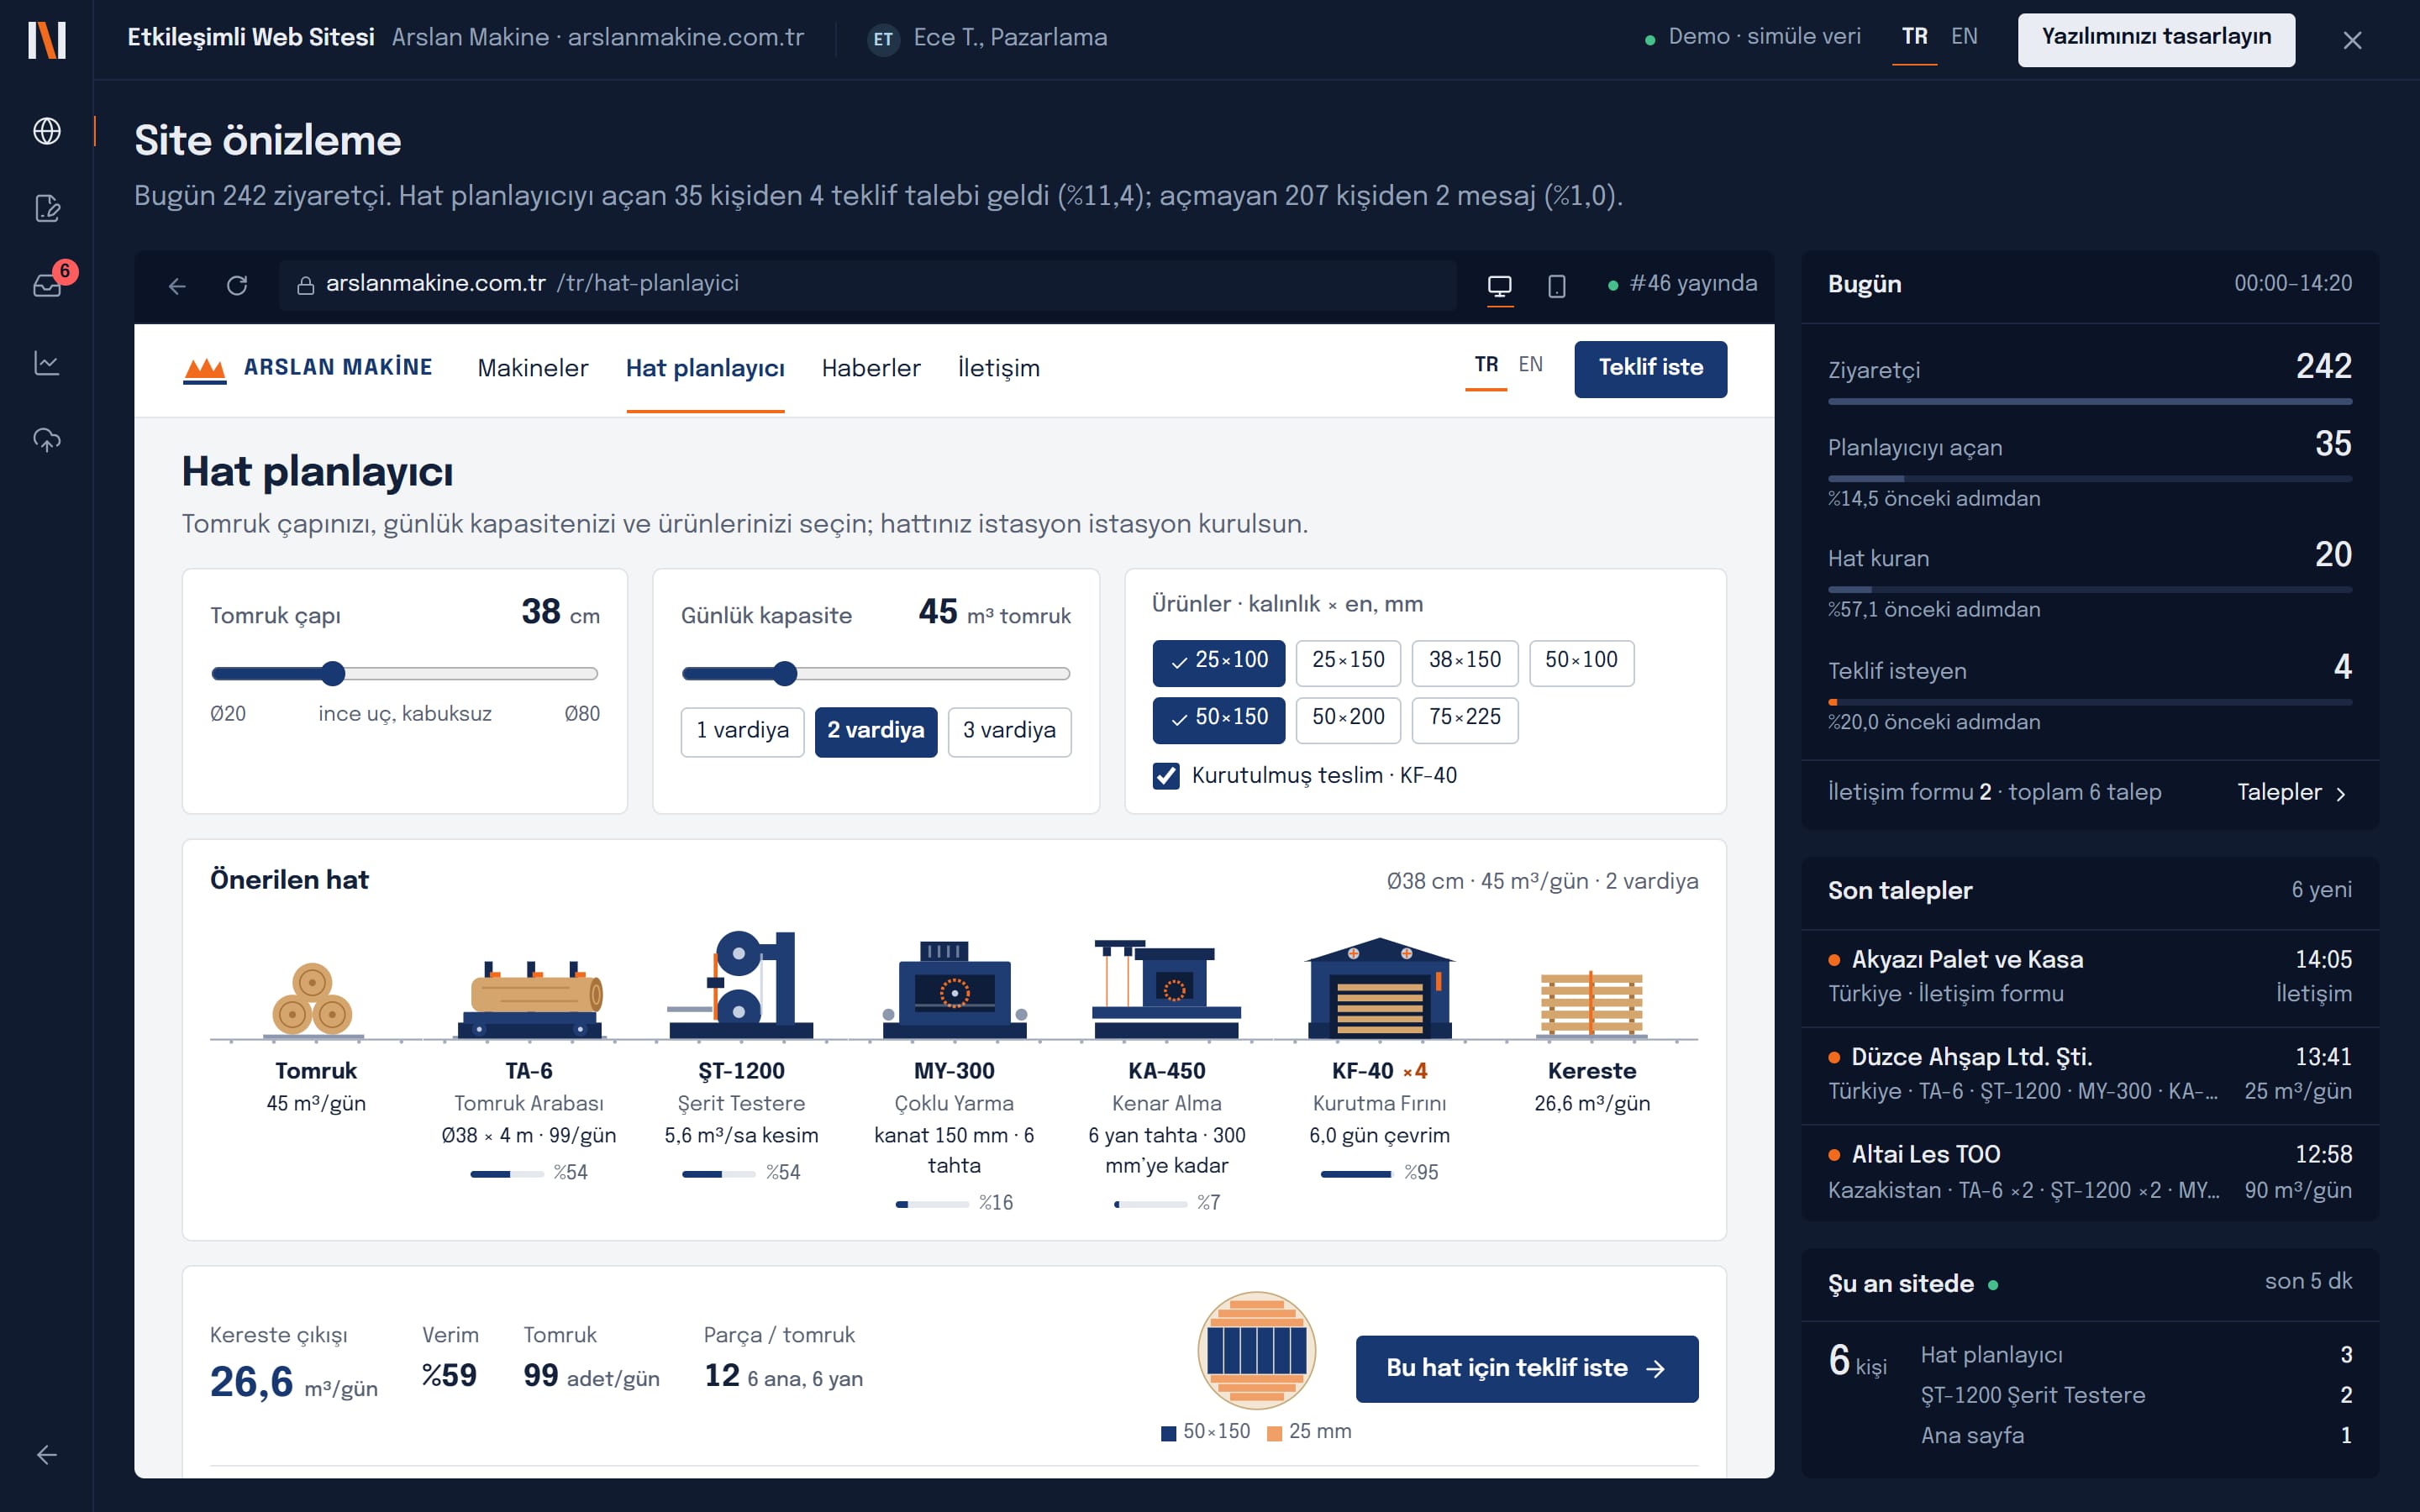Select 1 vardiya shift option

(x=742, y=731)
